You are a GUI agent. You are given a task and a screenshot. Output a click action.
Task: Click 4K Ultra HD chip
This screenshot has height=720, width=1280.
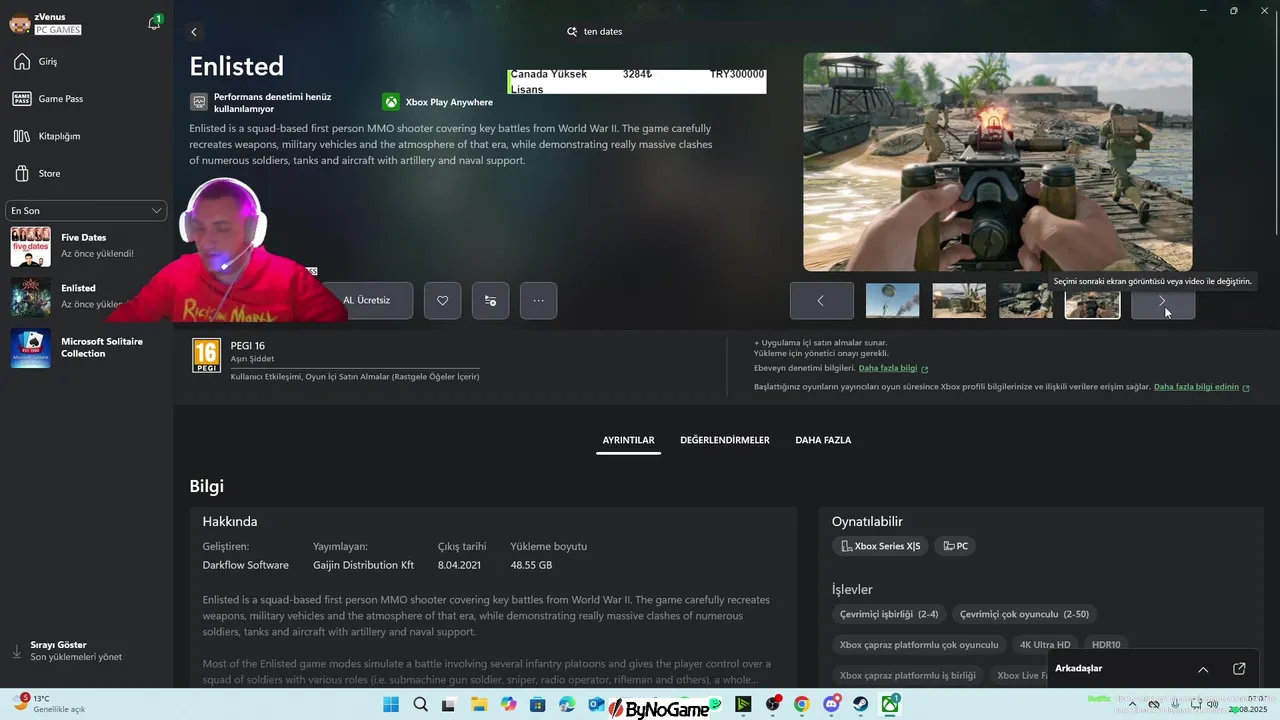pos(1045,645)
